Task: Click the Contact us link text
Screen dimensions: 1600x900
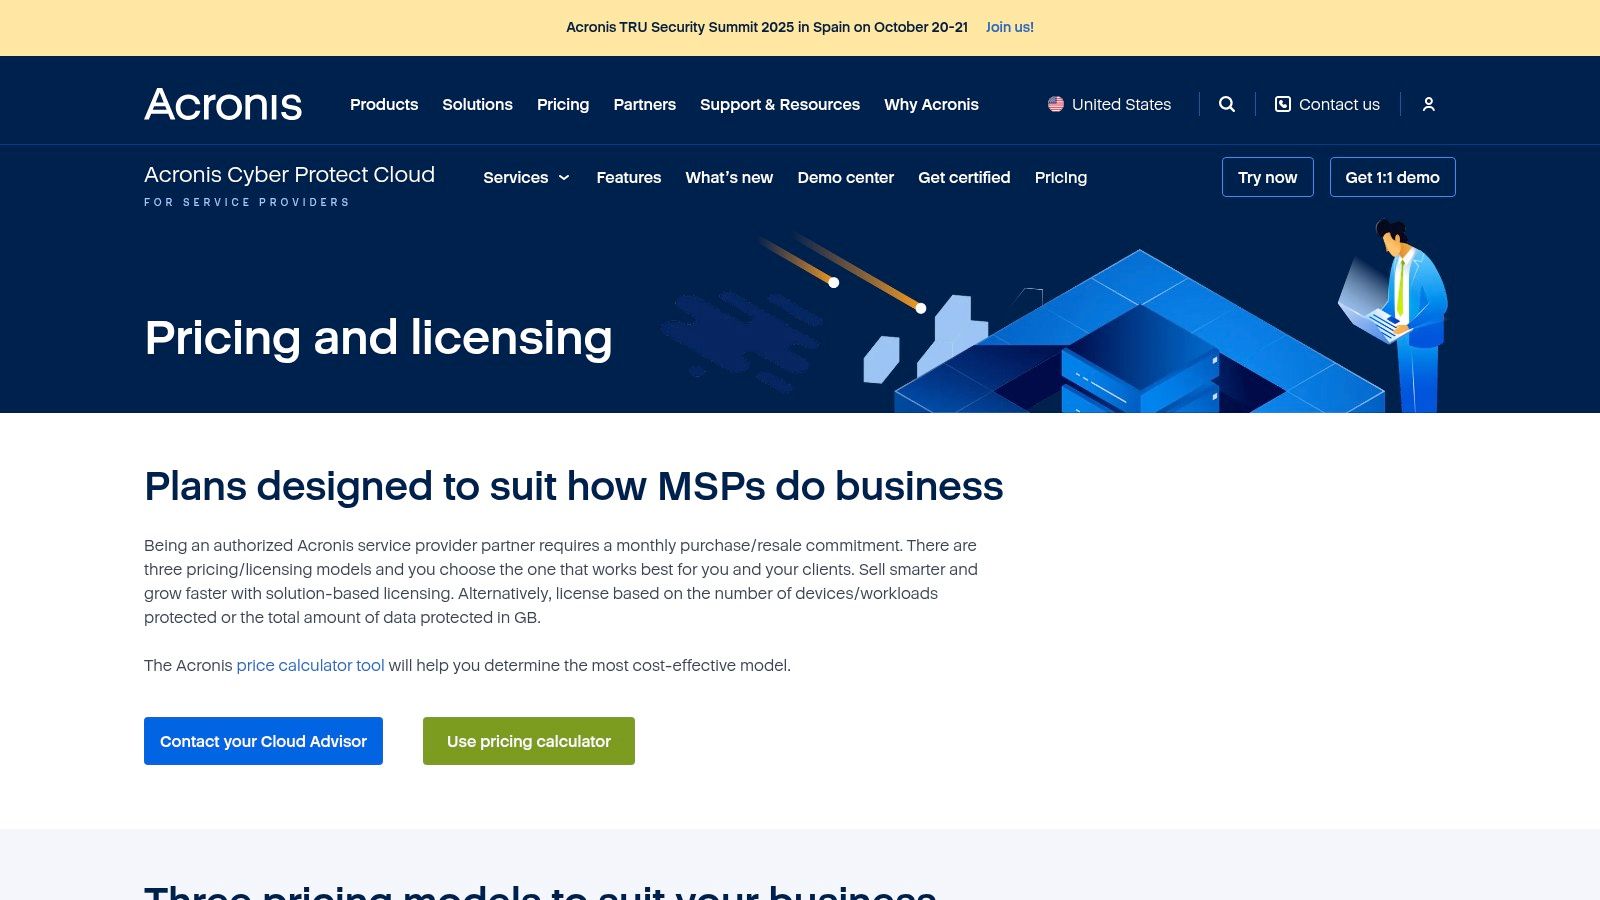Action: click(1339, 104)
